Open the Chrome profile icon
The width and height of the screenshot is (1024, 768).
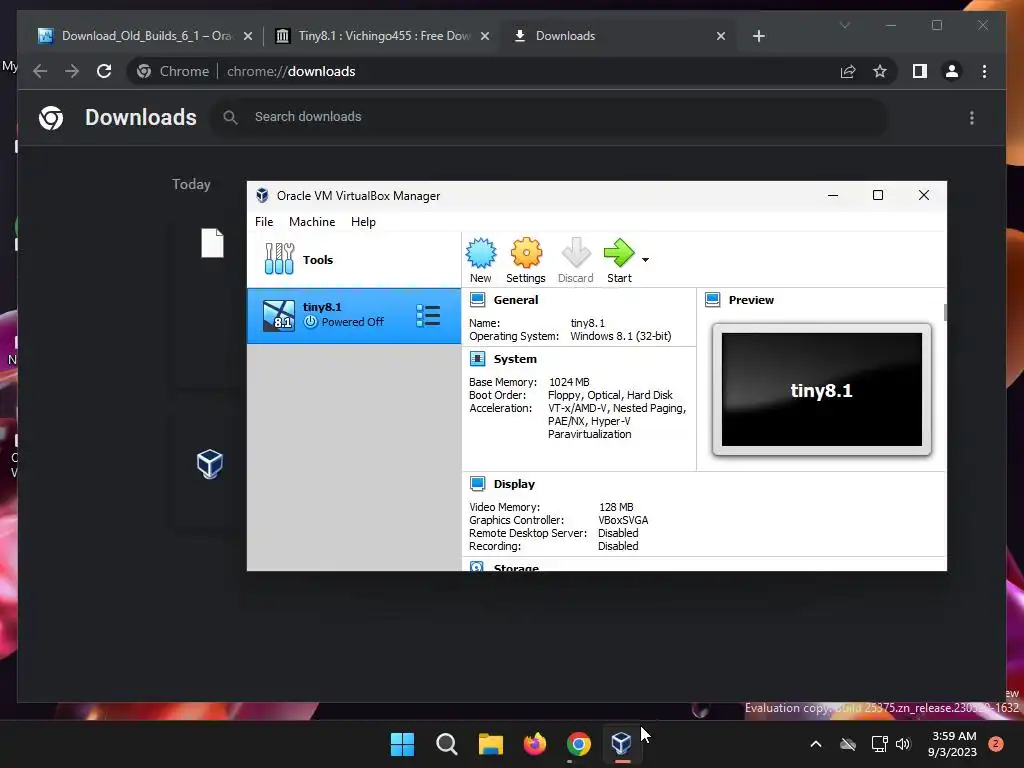click(x=952, y=71)
